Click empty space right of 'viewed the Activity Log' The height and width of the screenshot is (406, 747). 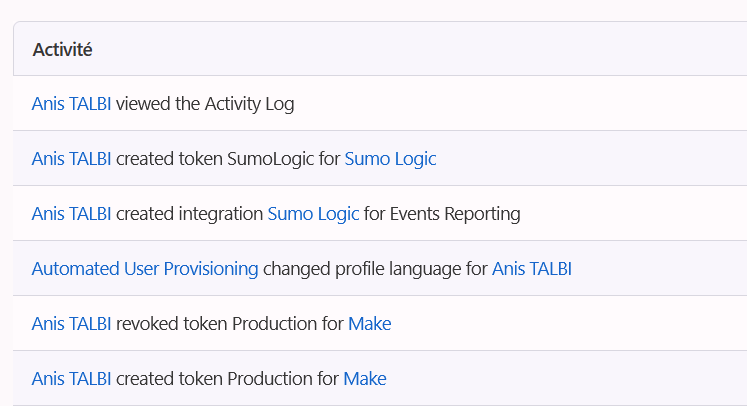point(520,103)
